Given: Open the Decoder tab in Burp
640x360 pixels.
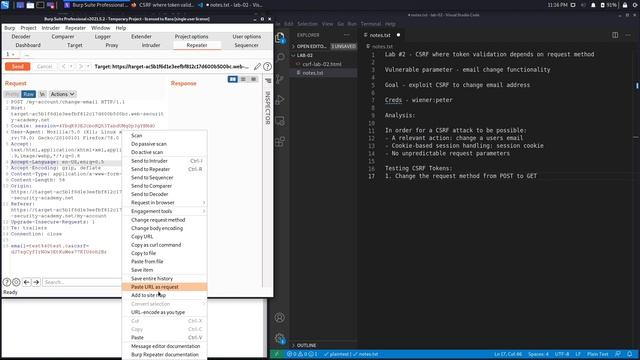Looking at the screenshot, I should pyautogui.click(x=21, y=37).
